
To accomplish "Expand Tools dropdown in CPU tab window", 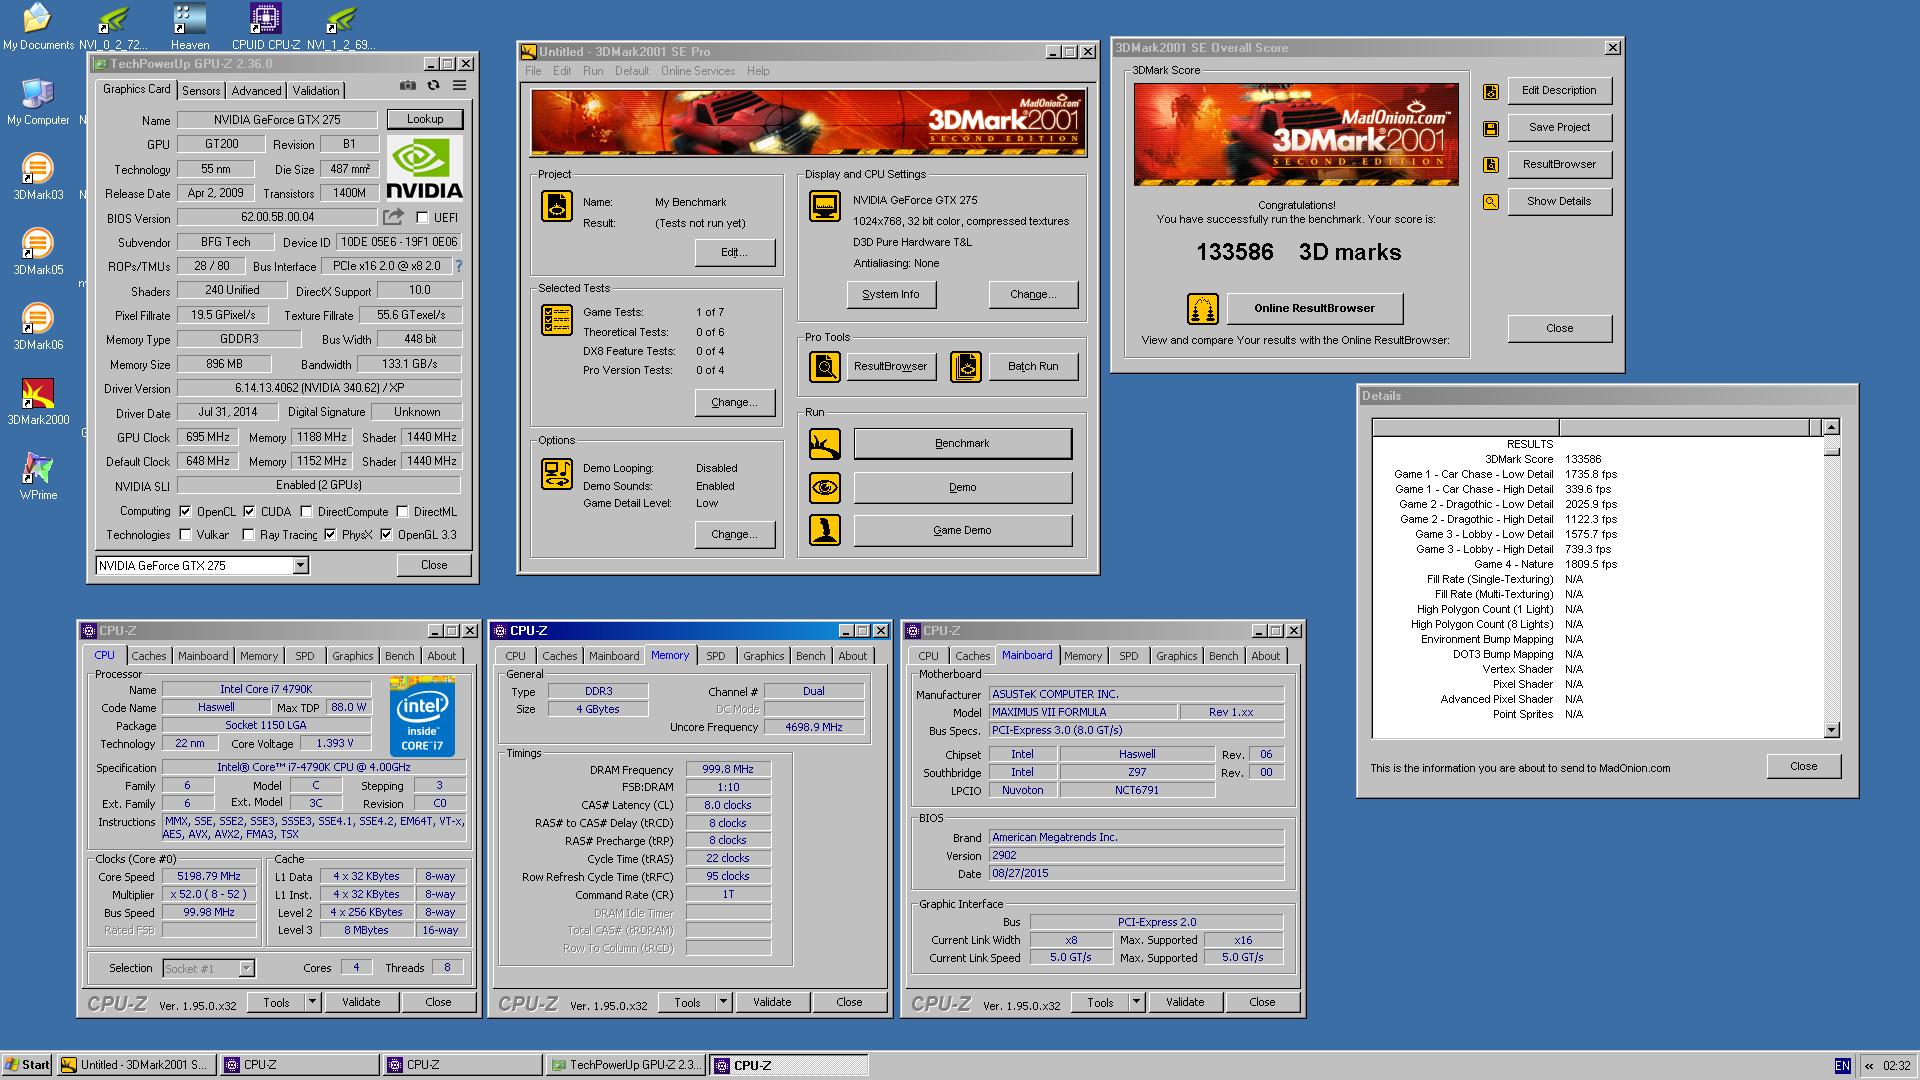I will 312,1002.
